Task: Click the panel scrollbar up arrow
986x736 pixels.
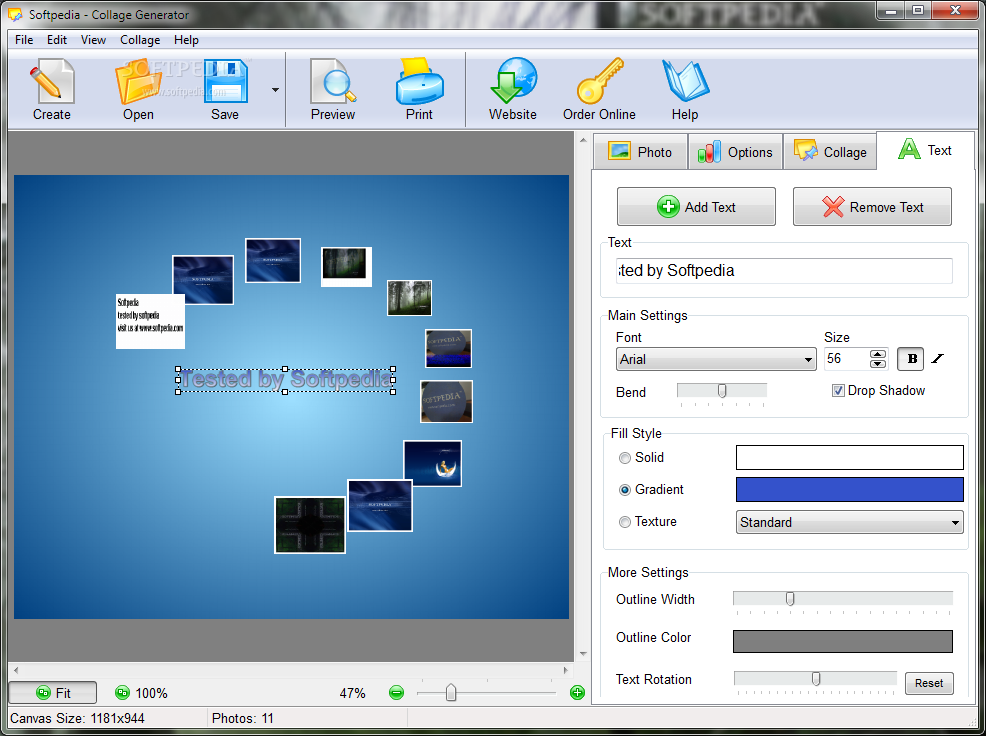Action: [x=583, y=140]
